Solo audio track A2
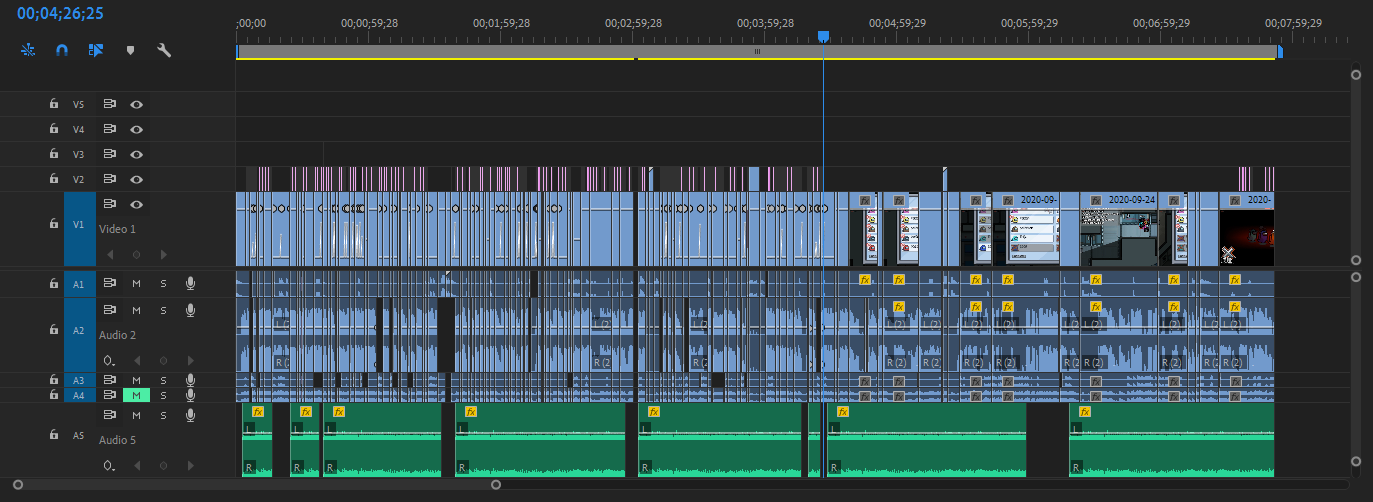Image resolution: width=1373 pixels, height=502 pixels. point(163,310)
